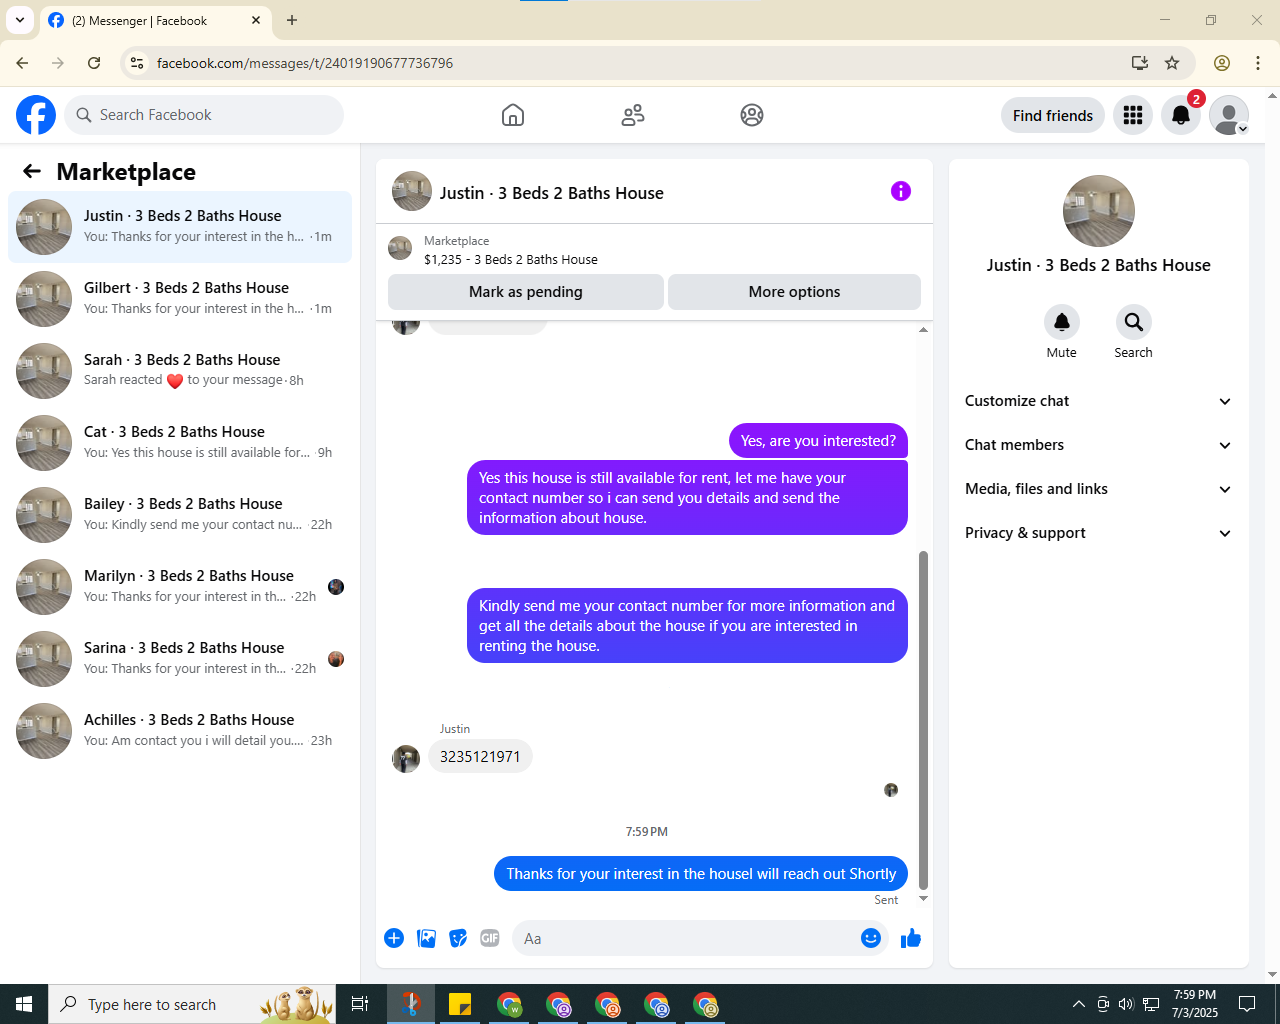Choose a GIF
This screenshot has height=1024, width=1280.
[490, 938]
